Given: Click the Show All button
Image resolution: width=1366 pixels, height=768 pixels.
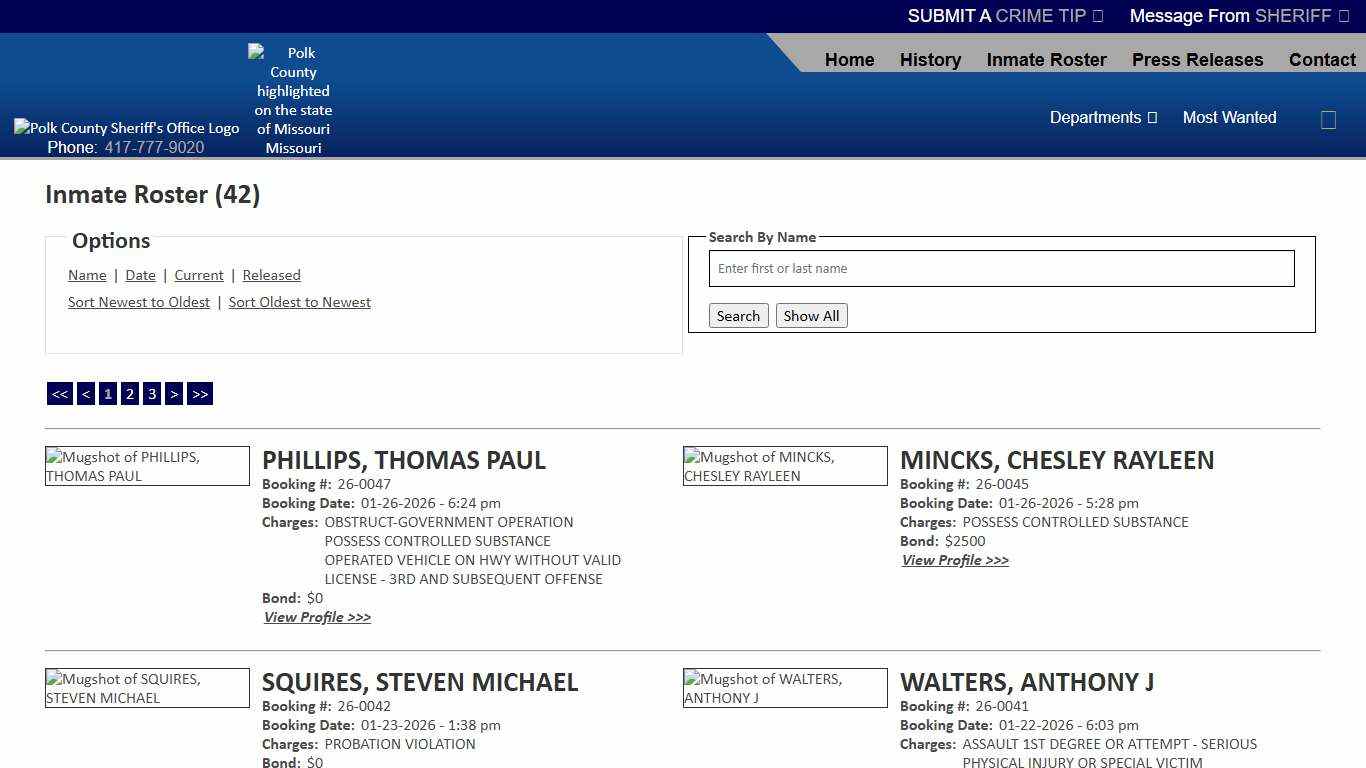Looking at the screenshot, I should (x=811, y=315).
